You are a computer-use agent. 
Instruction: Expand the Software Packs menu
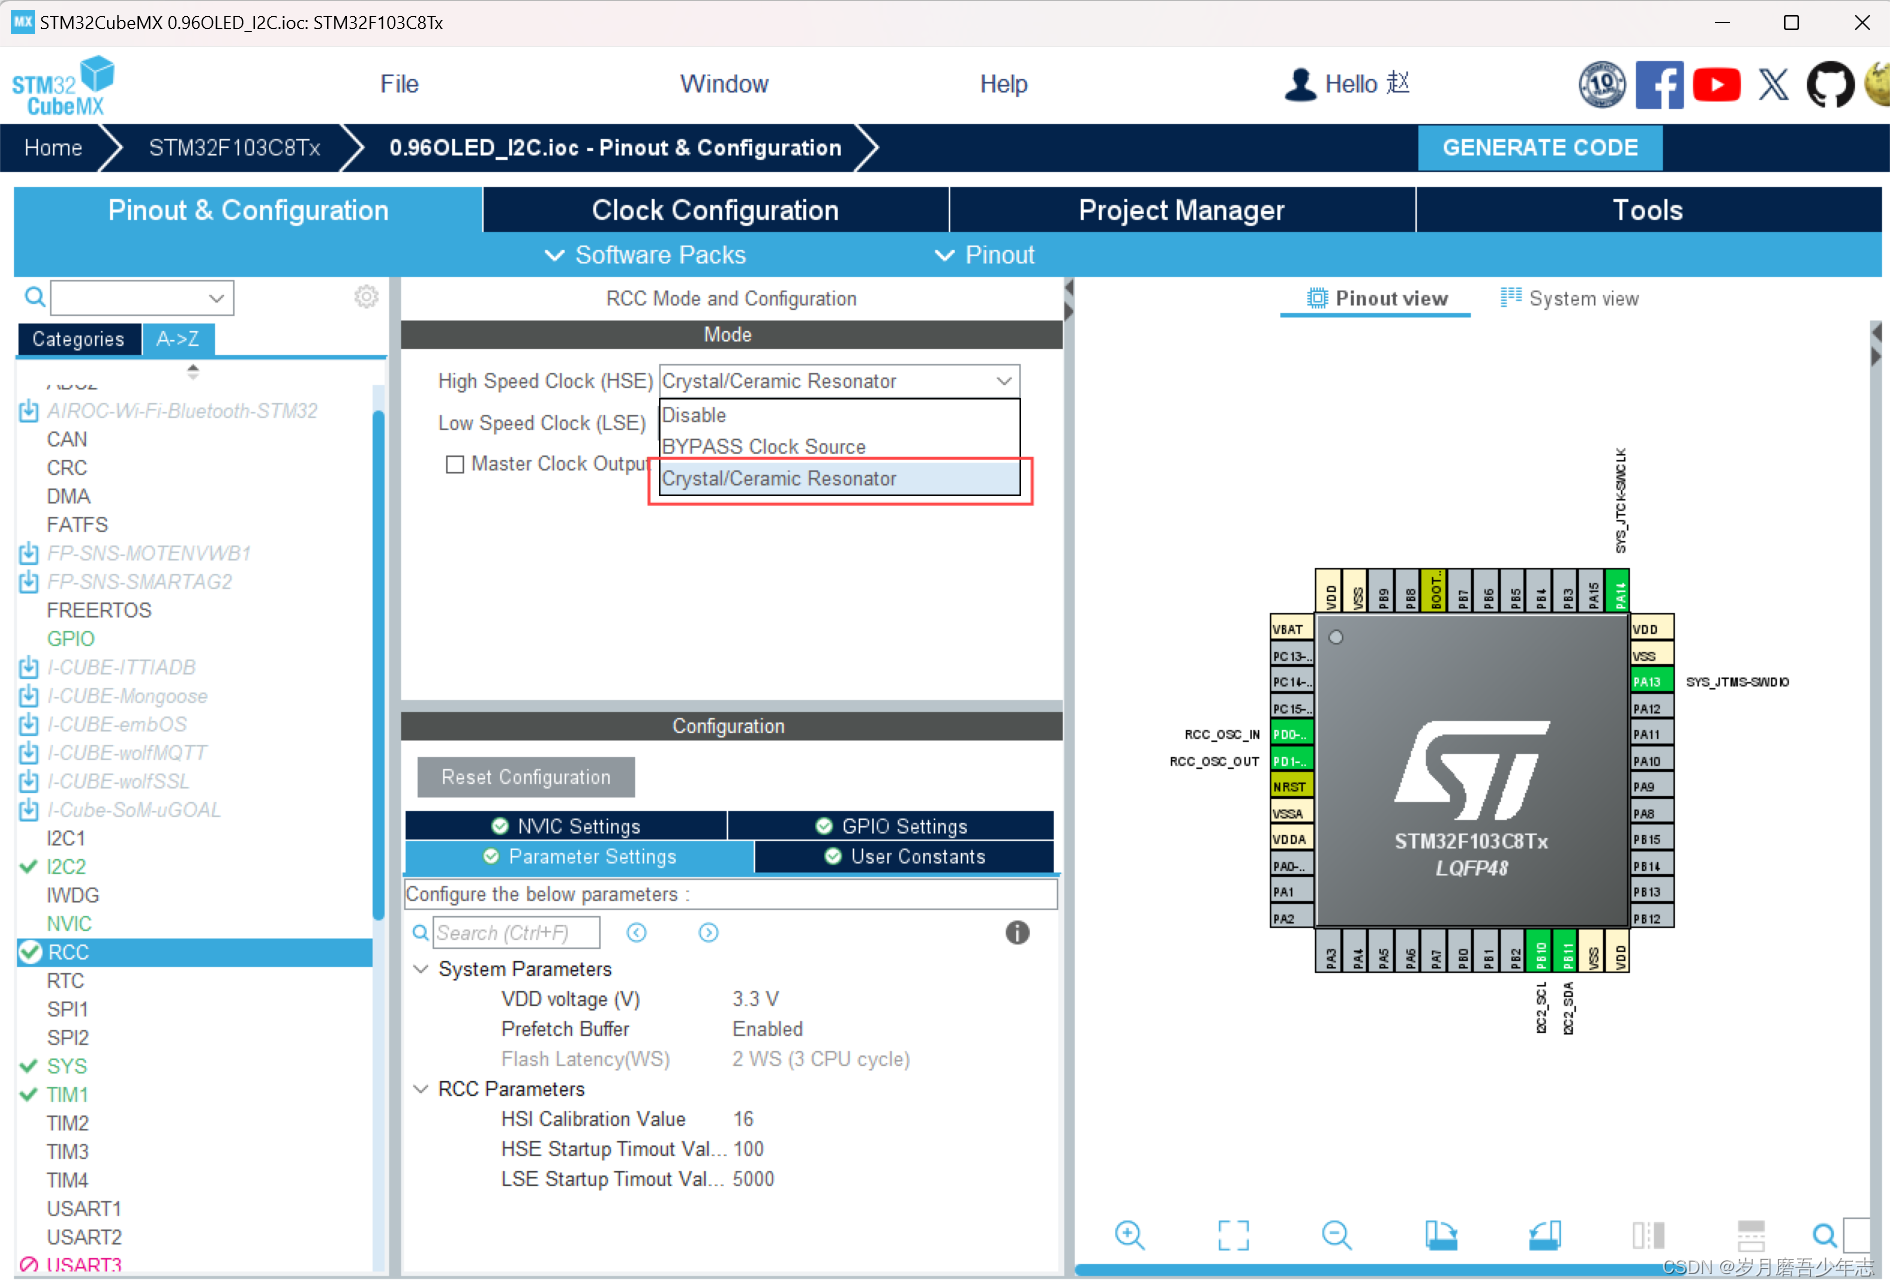click(x=645, y=255)
